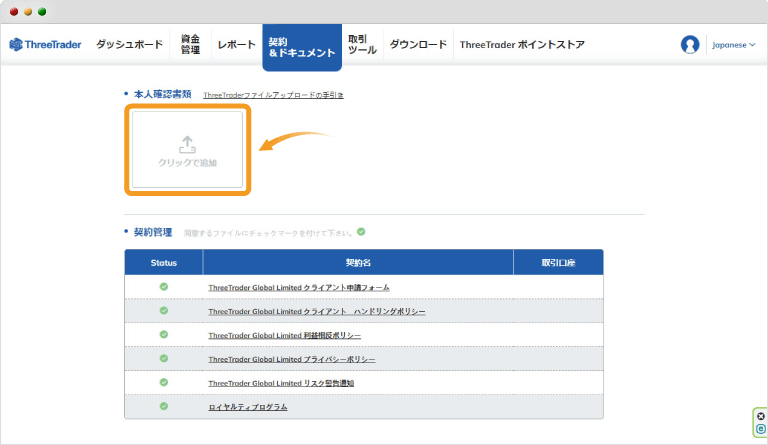Click the 取引口座 column header
The height and width of the screenshot is (445, 768).
point(558,262)
